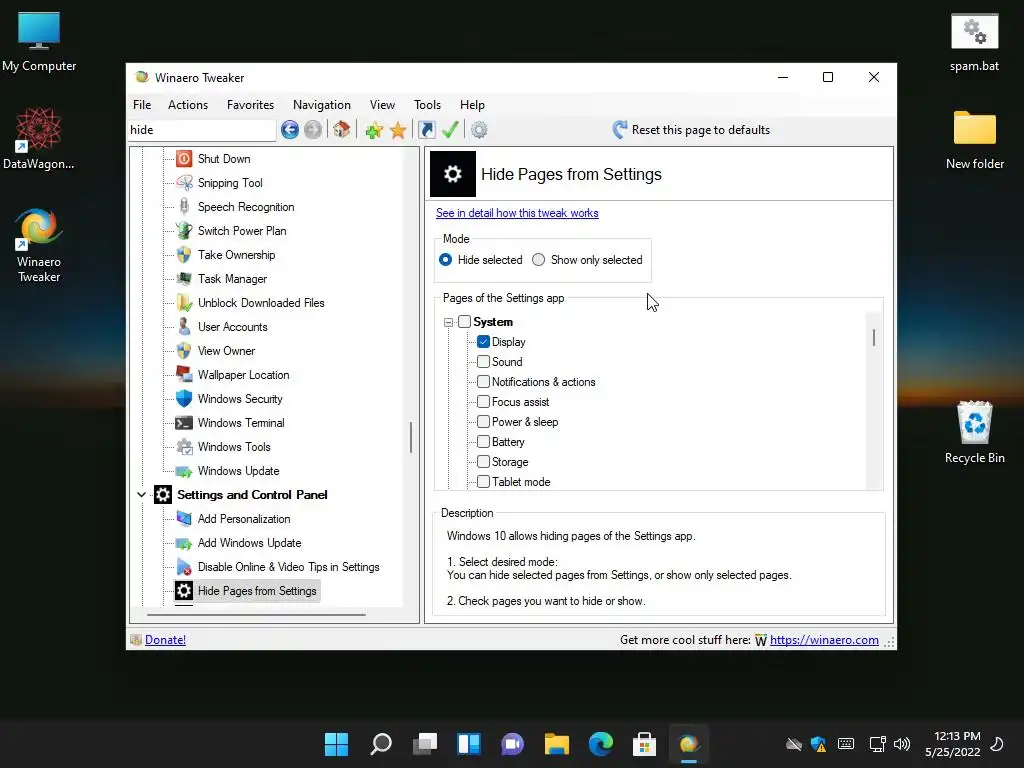Viewport: 1024px width, 768px height.
Task: Collapse the System node in pages tree
Action: pos(448,322)
